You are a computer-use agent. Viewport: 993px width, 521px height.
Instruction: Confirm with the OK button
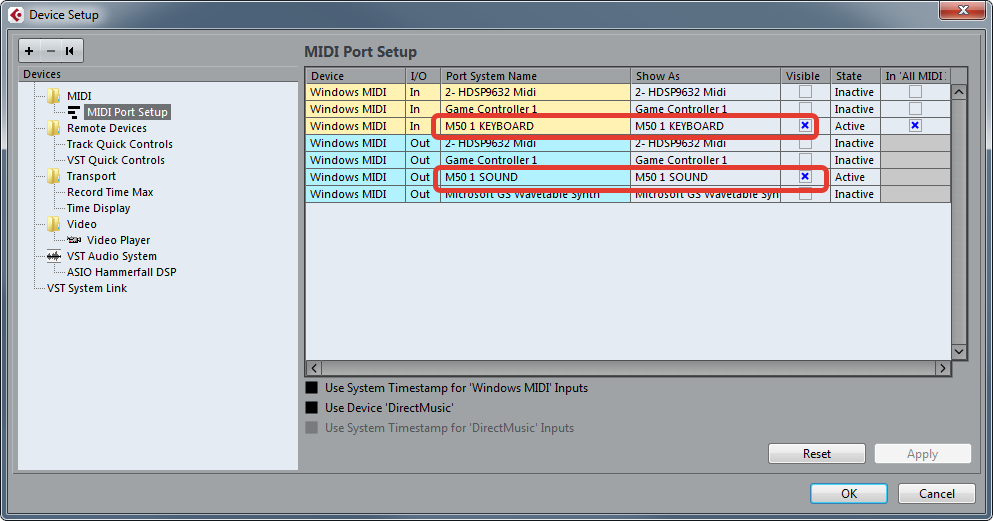[x=848, y=493]
